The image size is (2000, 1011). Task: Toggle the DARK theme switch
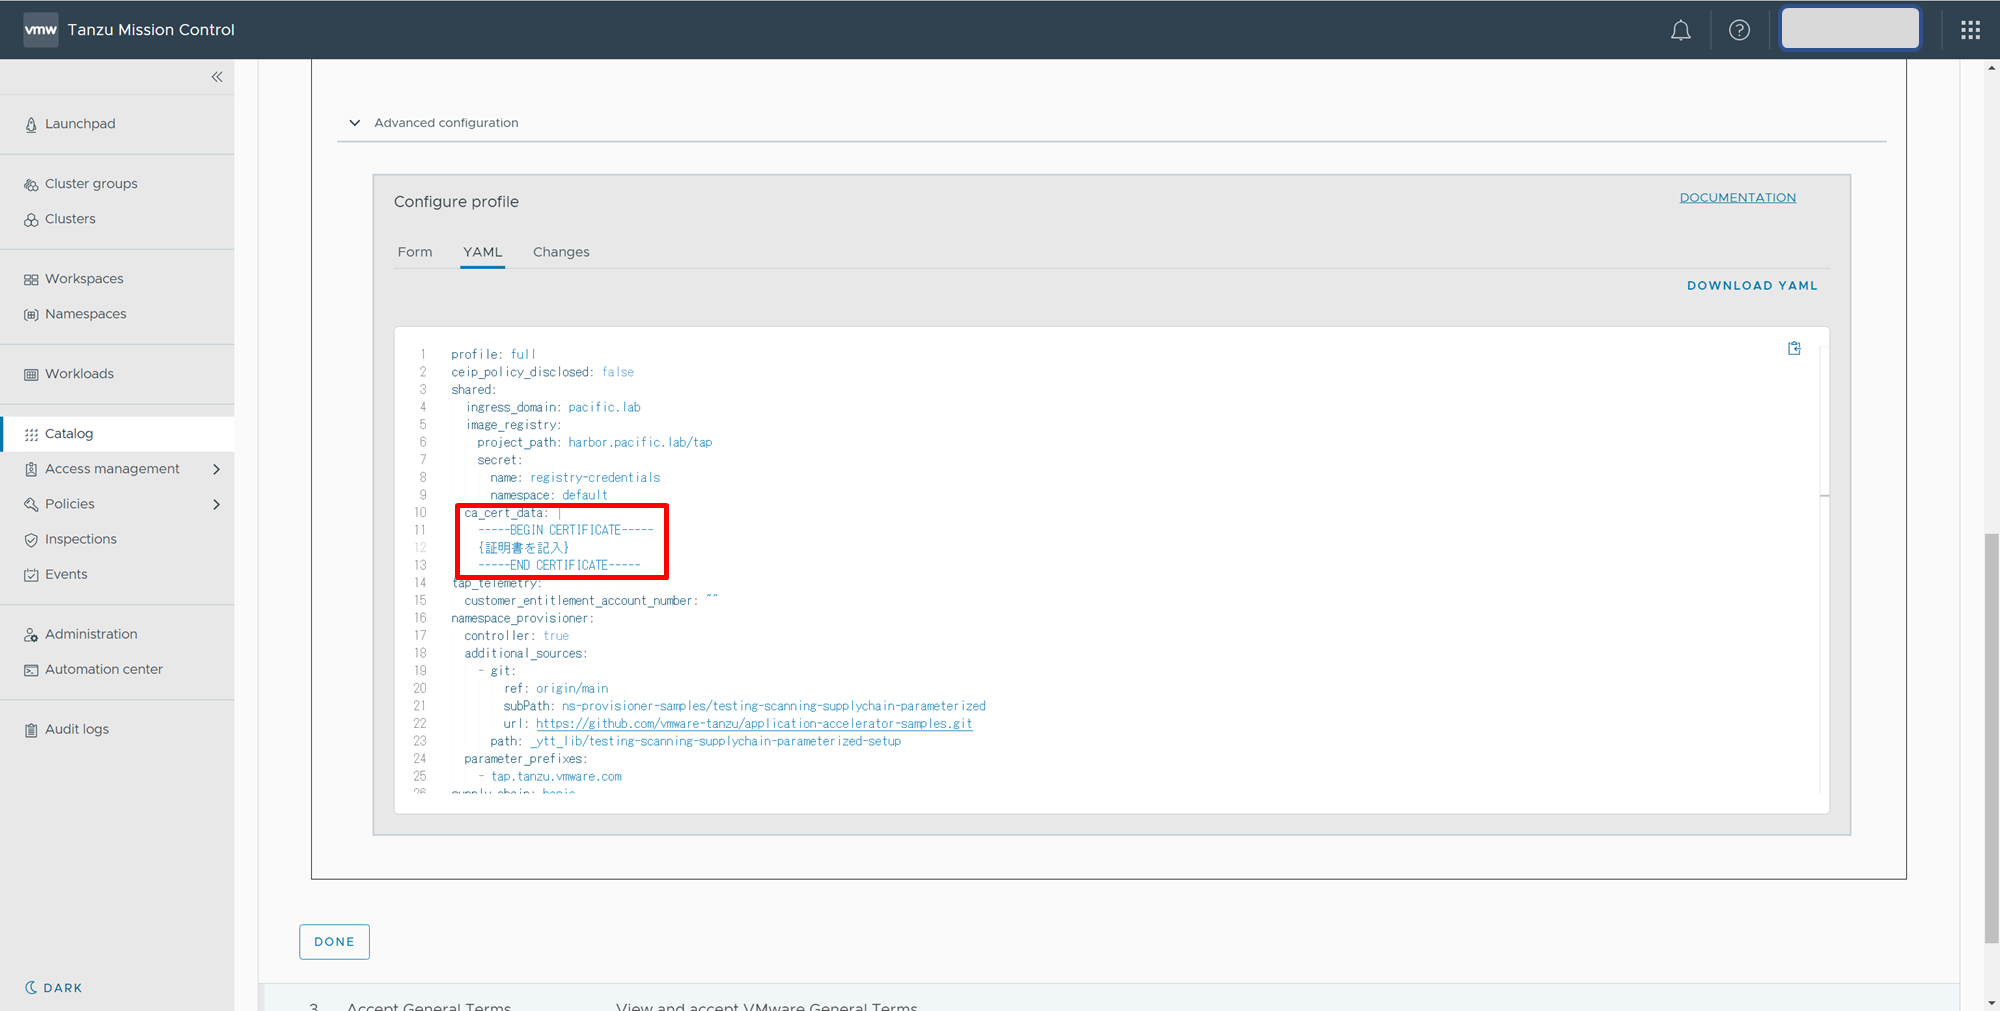pos(54,987)
